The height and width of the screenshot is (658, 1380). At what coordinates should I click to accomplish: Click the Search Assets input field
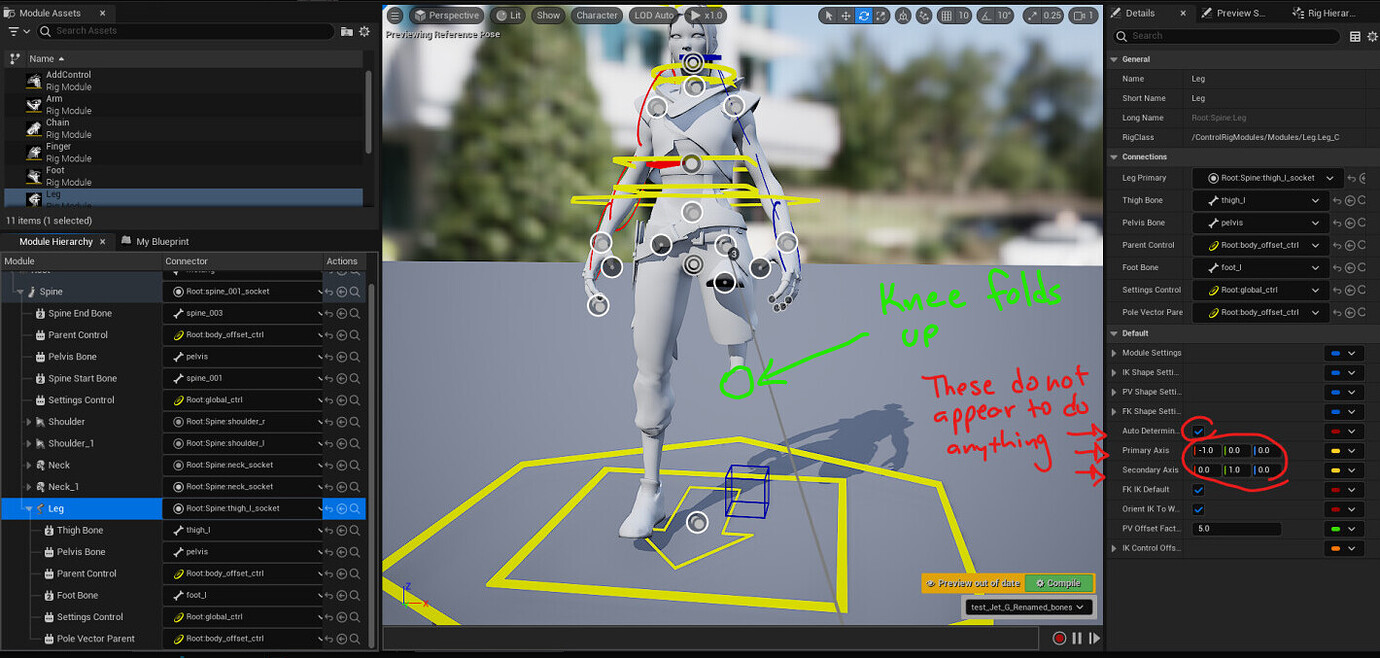[x=187, y=31]
